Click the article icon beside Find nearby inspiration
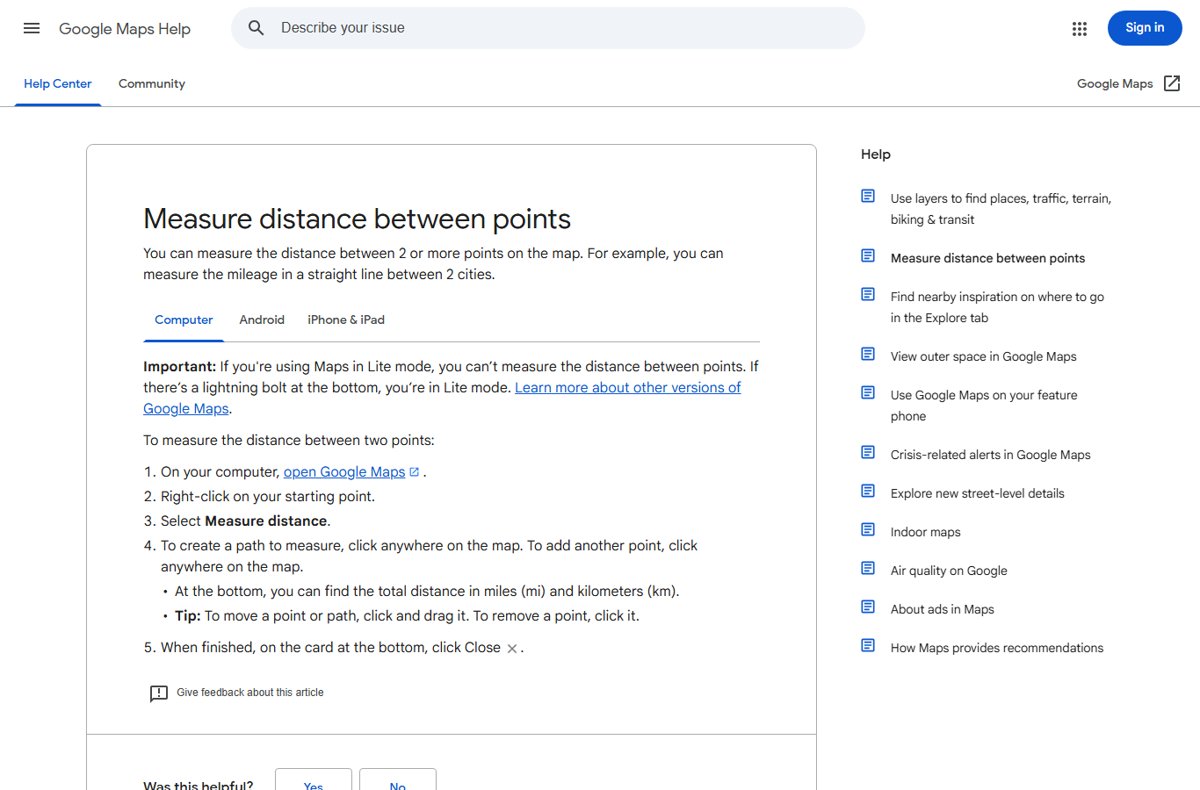 pyautogui.click(x=868, y=294)
